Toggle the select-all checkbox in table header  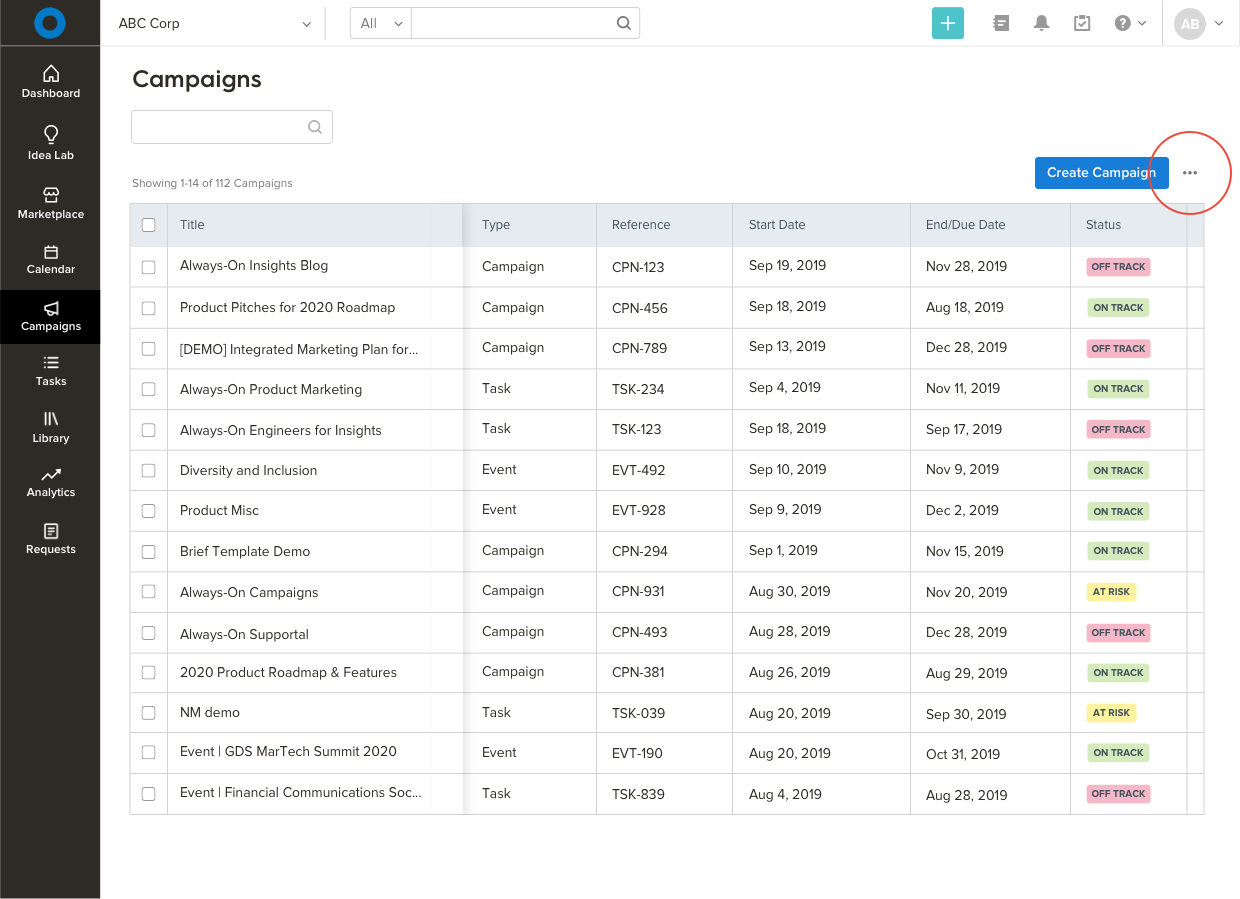149,225
